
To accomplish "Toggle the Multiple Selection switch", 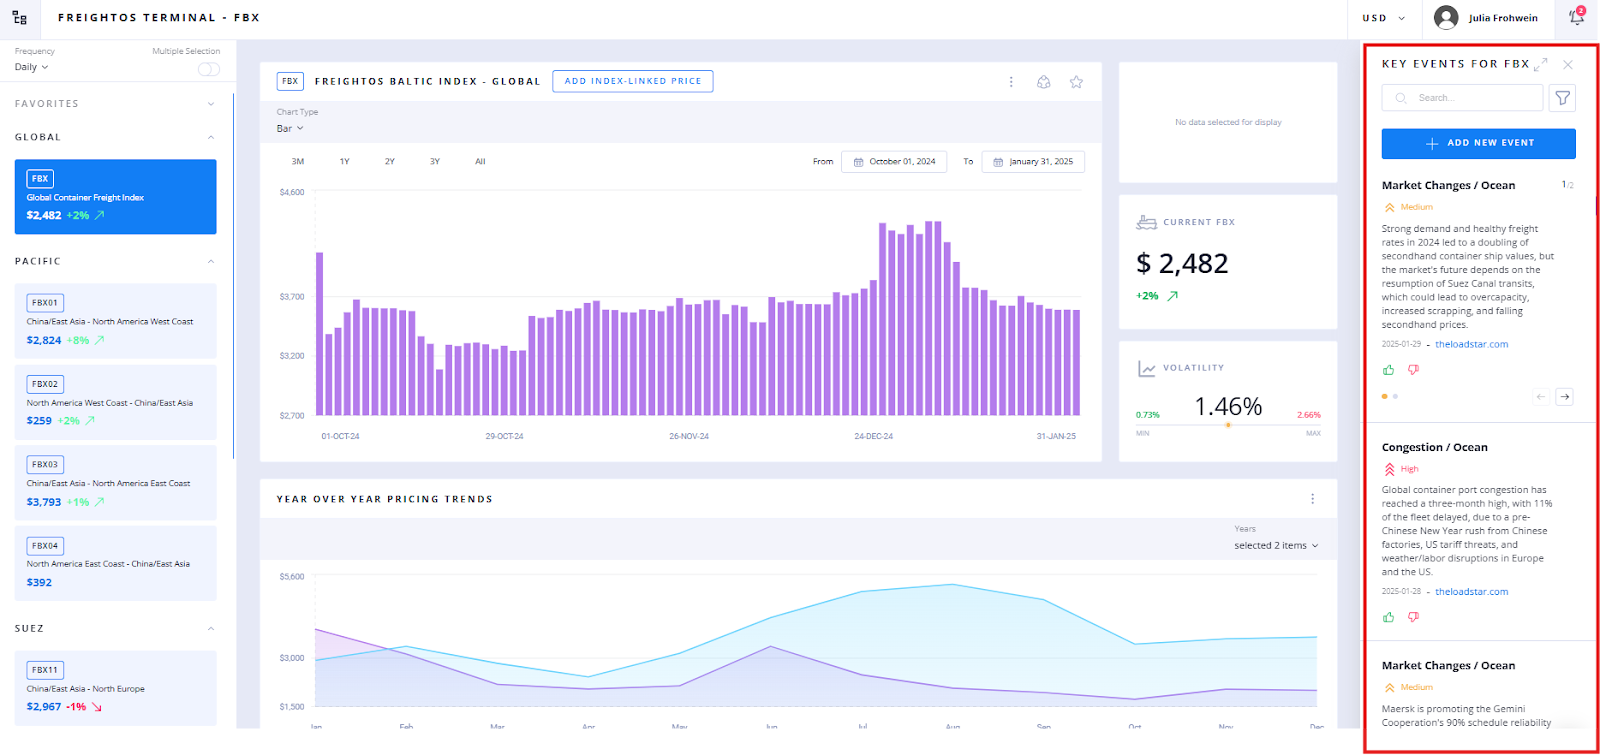I will point(208,69).
